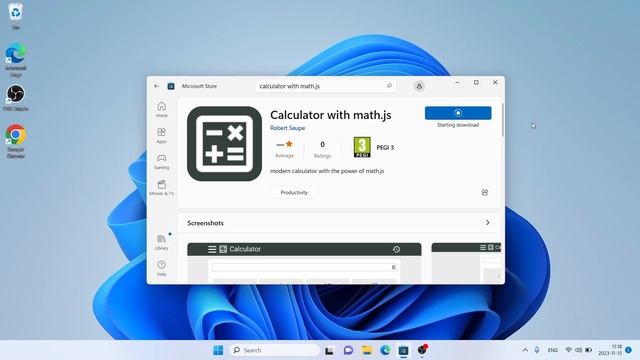This screenshot has width=640, height=360.
Task: Click the star average rating
Action: pyautogui.click(x=284, y=148)
